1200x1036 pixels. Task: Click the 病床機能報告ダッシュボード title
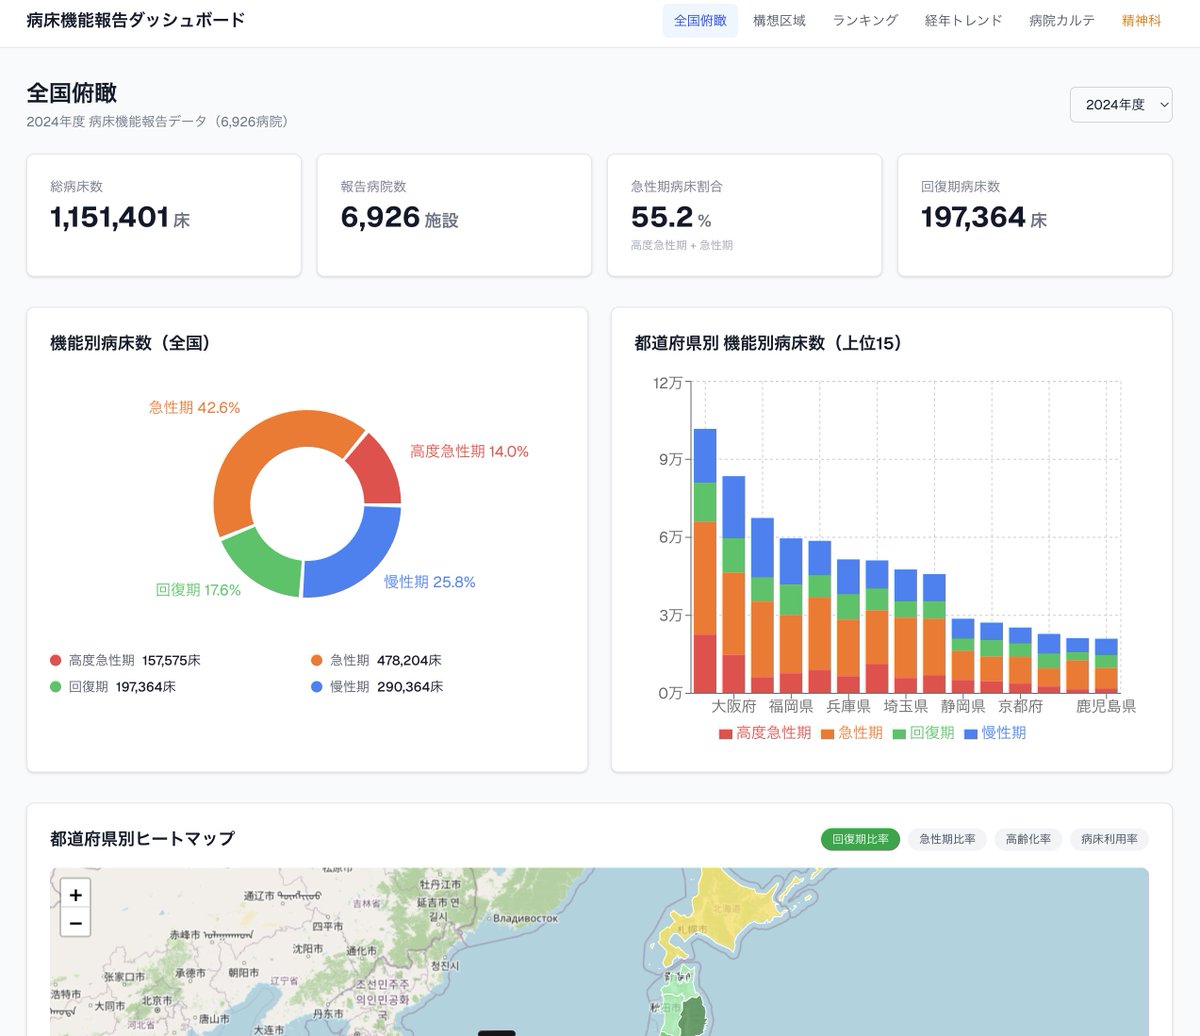[135, 20]
